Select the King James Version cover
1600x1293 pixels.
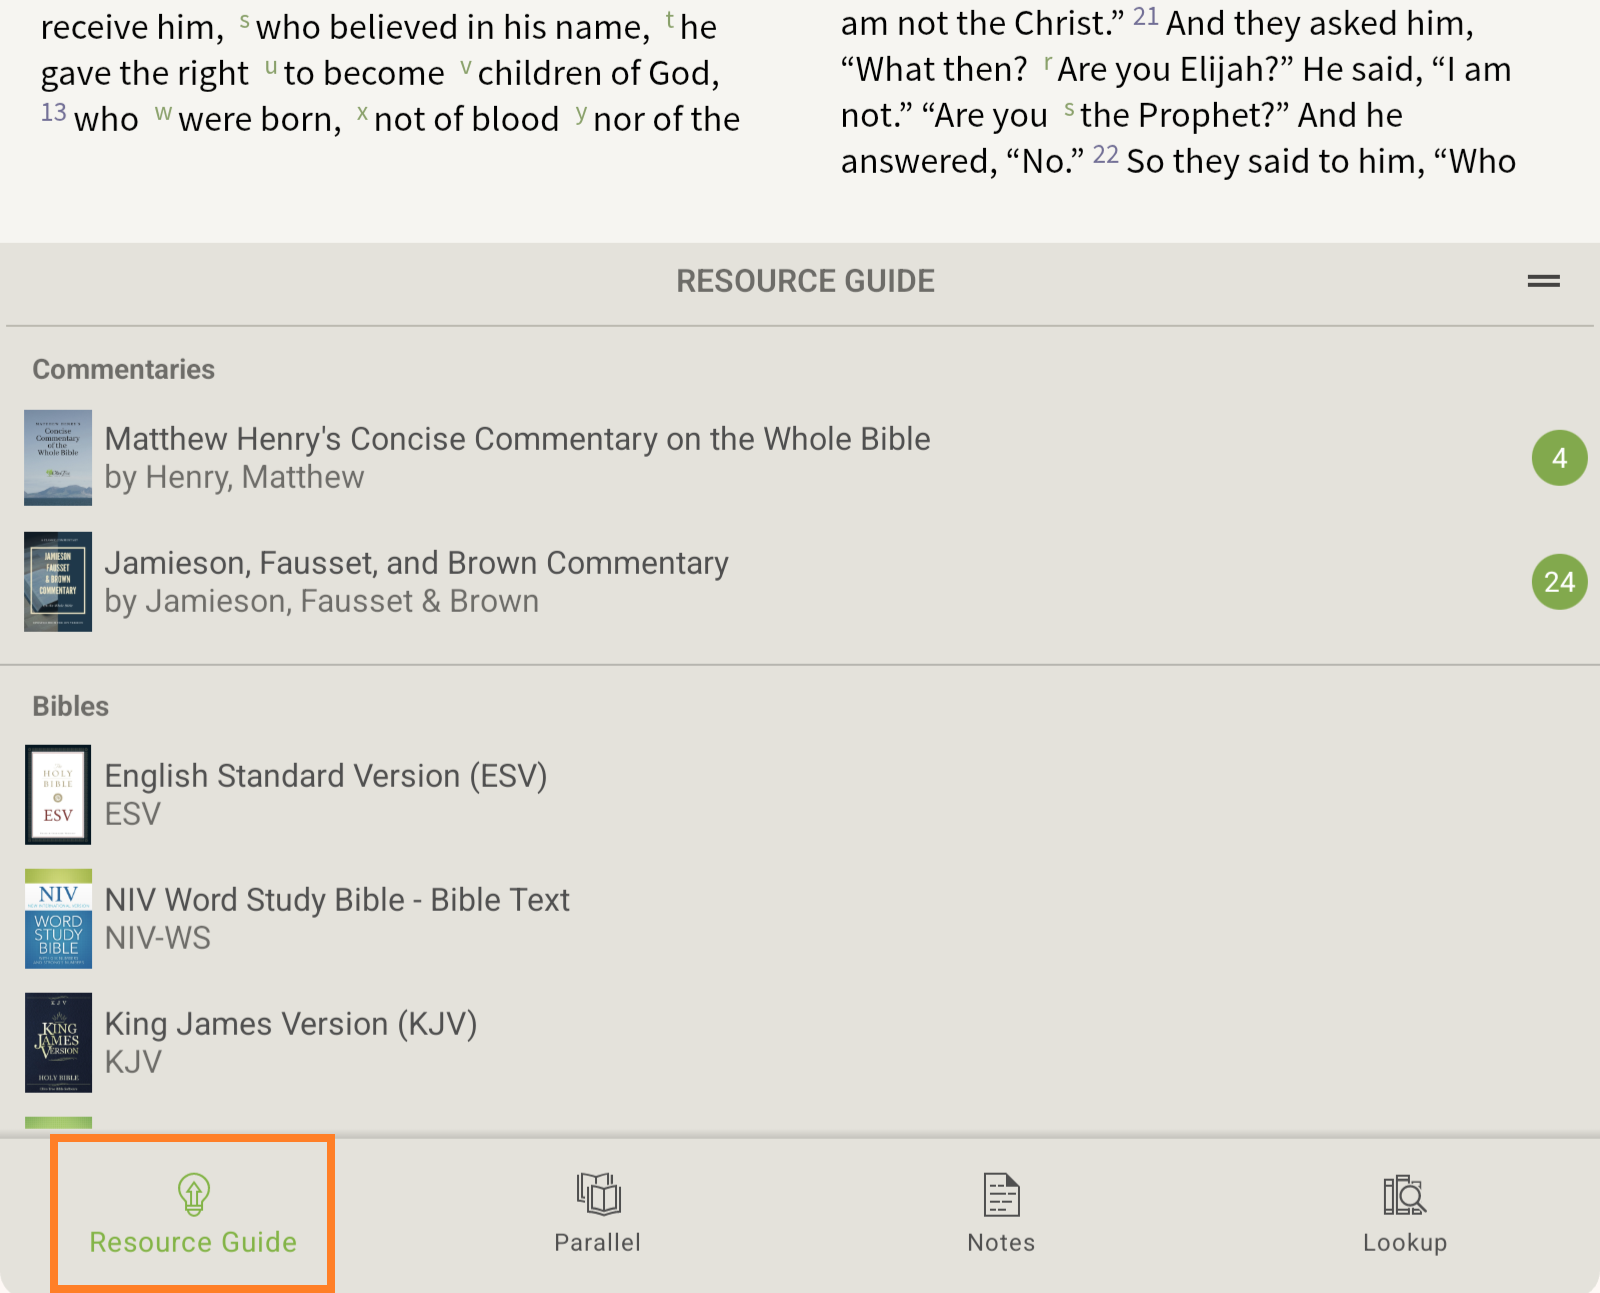click(x=58, y=1043)
